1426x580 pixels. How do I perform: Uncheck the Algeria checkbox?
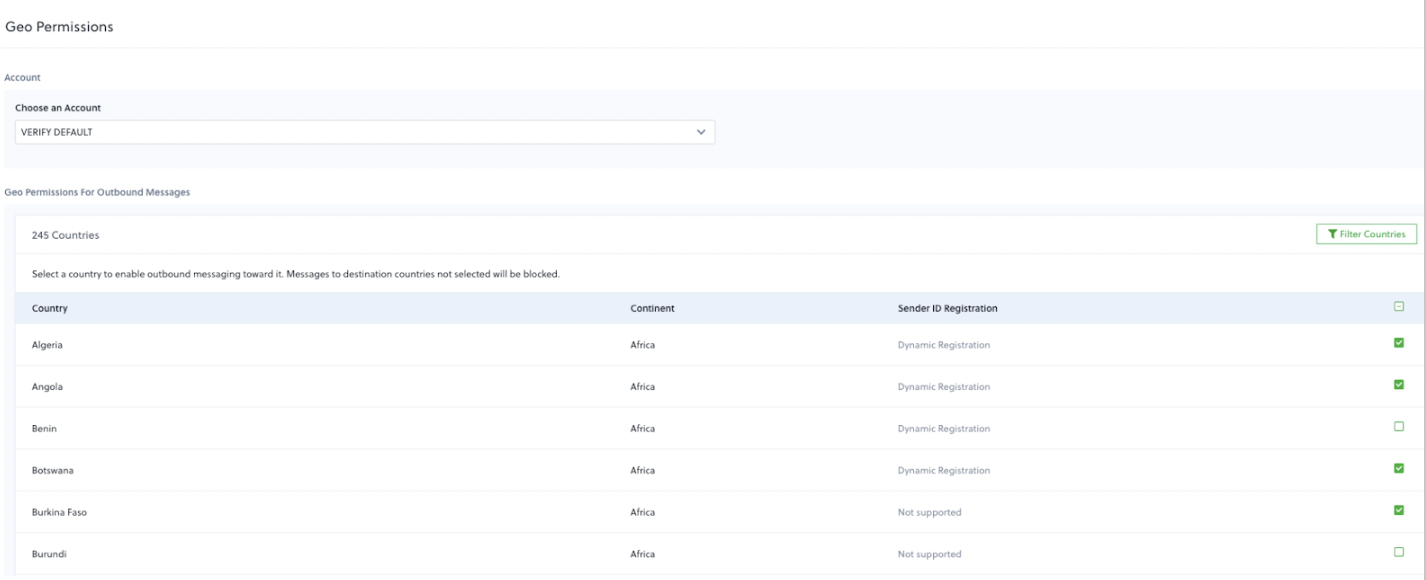click(1399, 344)
